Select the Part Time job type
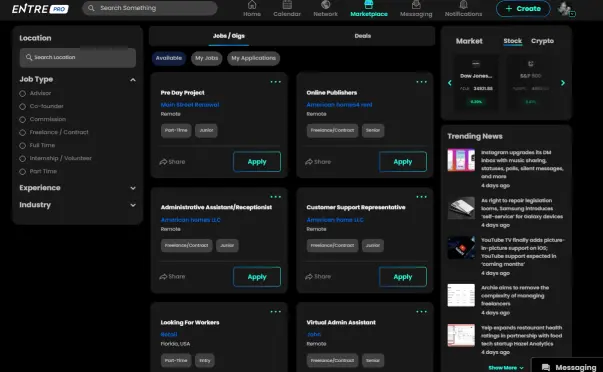 [x=23, y=172]
